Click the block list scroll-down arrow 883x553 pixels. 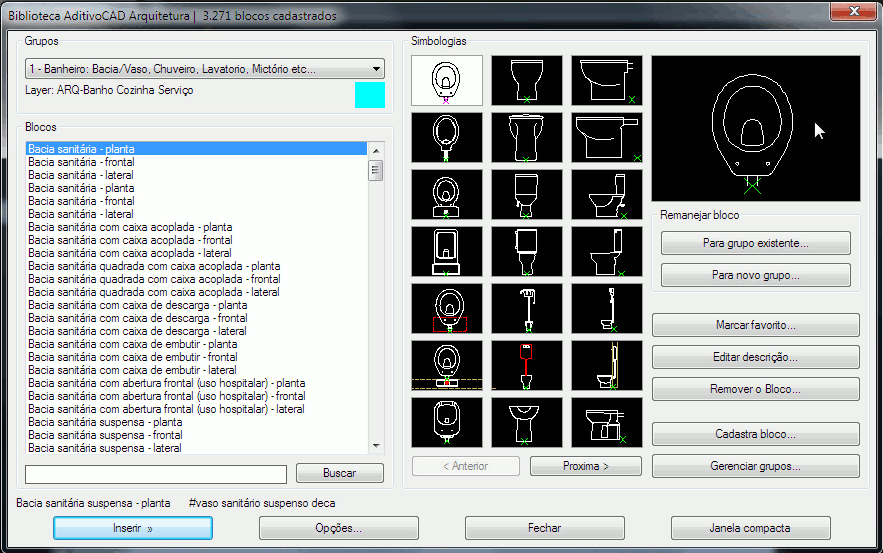click(x=376, y=446)
